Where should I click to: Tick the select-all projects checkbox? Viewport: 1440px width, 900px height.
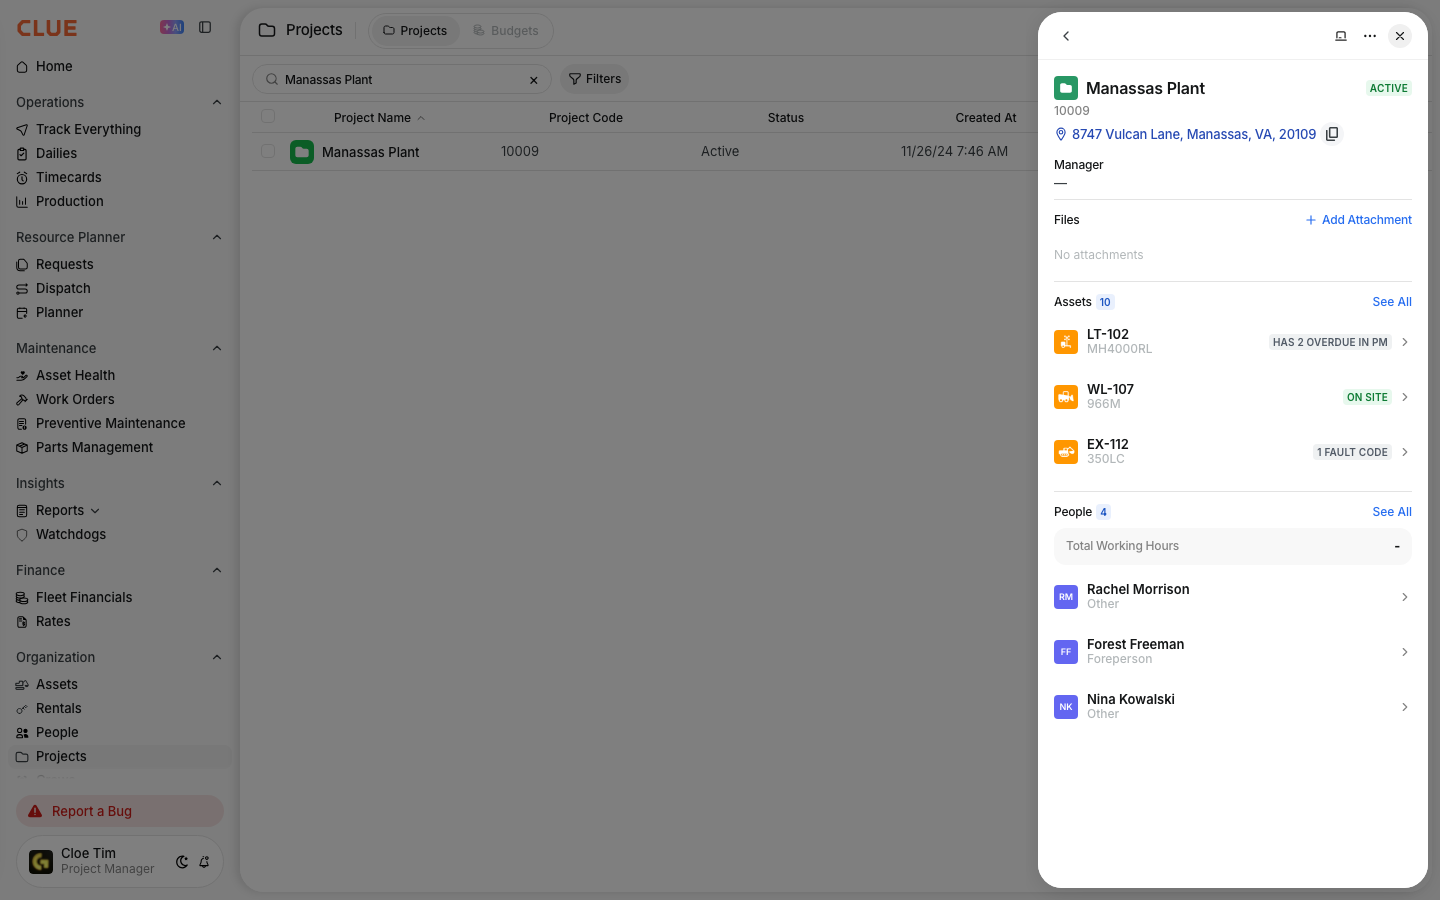268,117
